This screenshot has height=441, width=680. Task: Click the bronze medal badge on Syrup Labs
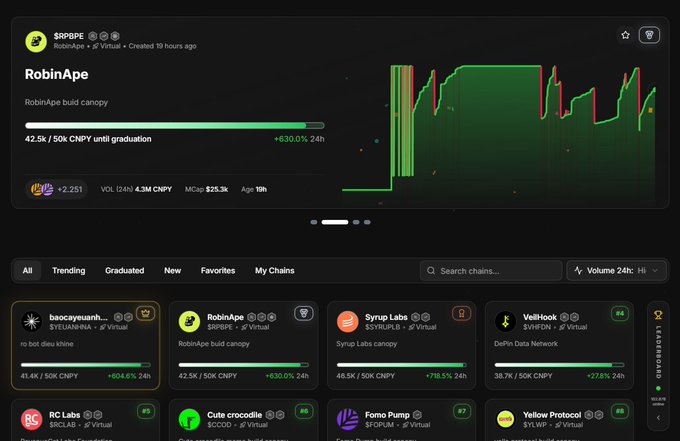tap(461, 313)
